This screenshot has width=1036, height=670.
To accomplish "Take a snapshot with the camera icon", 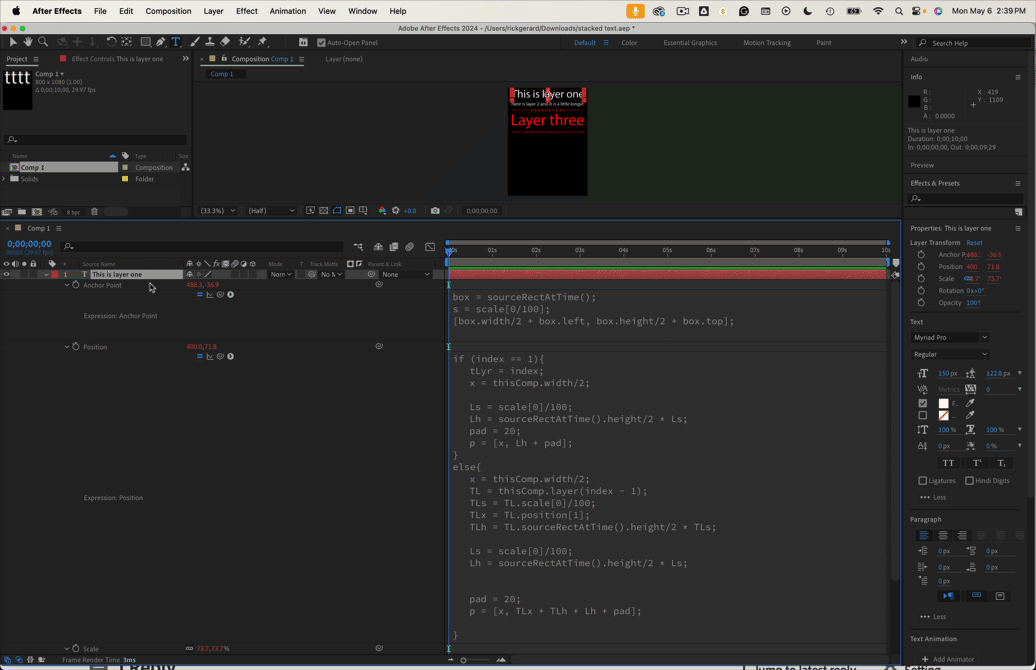I will (435, 211).
